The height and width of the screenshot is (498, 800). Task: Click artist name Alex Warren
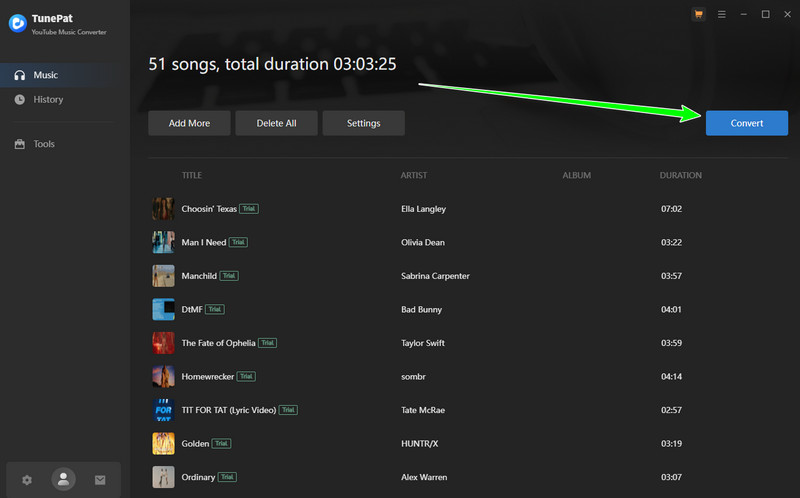(424, 477)
